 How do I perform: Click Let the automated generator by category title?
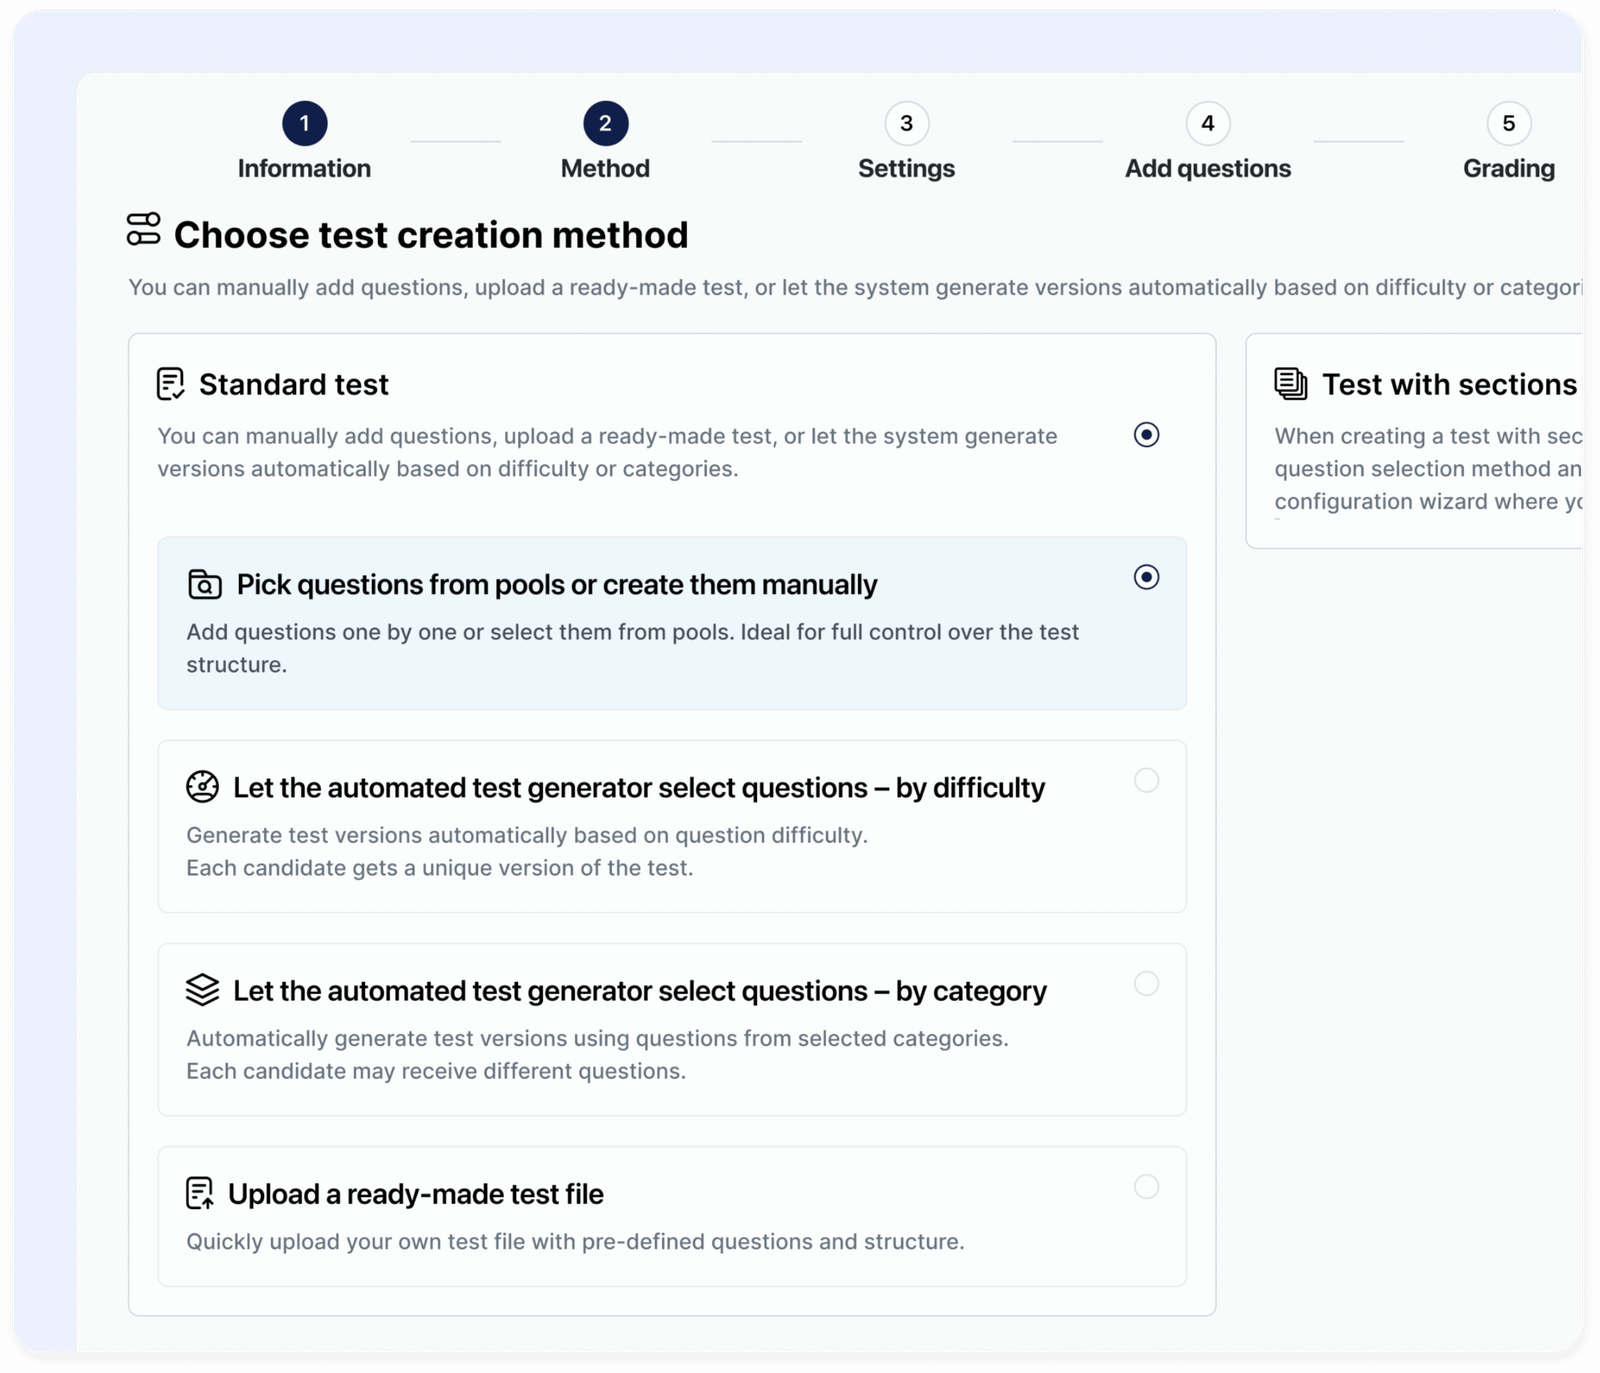coord(639,991)
